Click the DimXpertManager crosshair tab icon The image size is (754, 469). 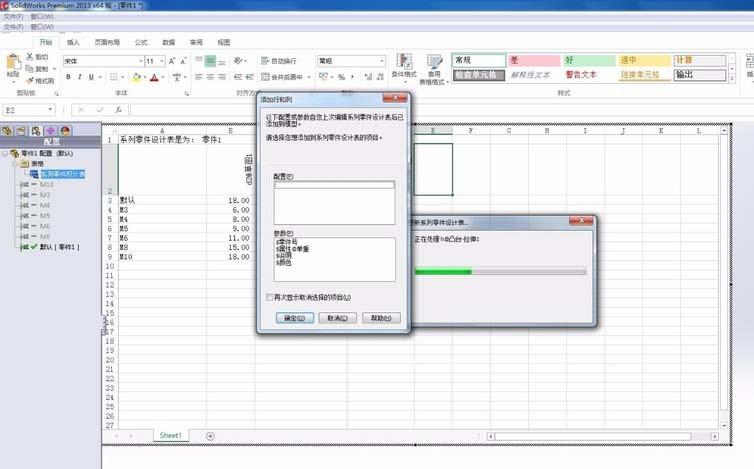coord(50,130)
